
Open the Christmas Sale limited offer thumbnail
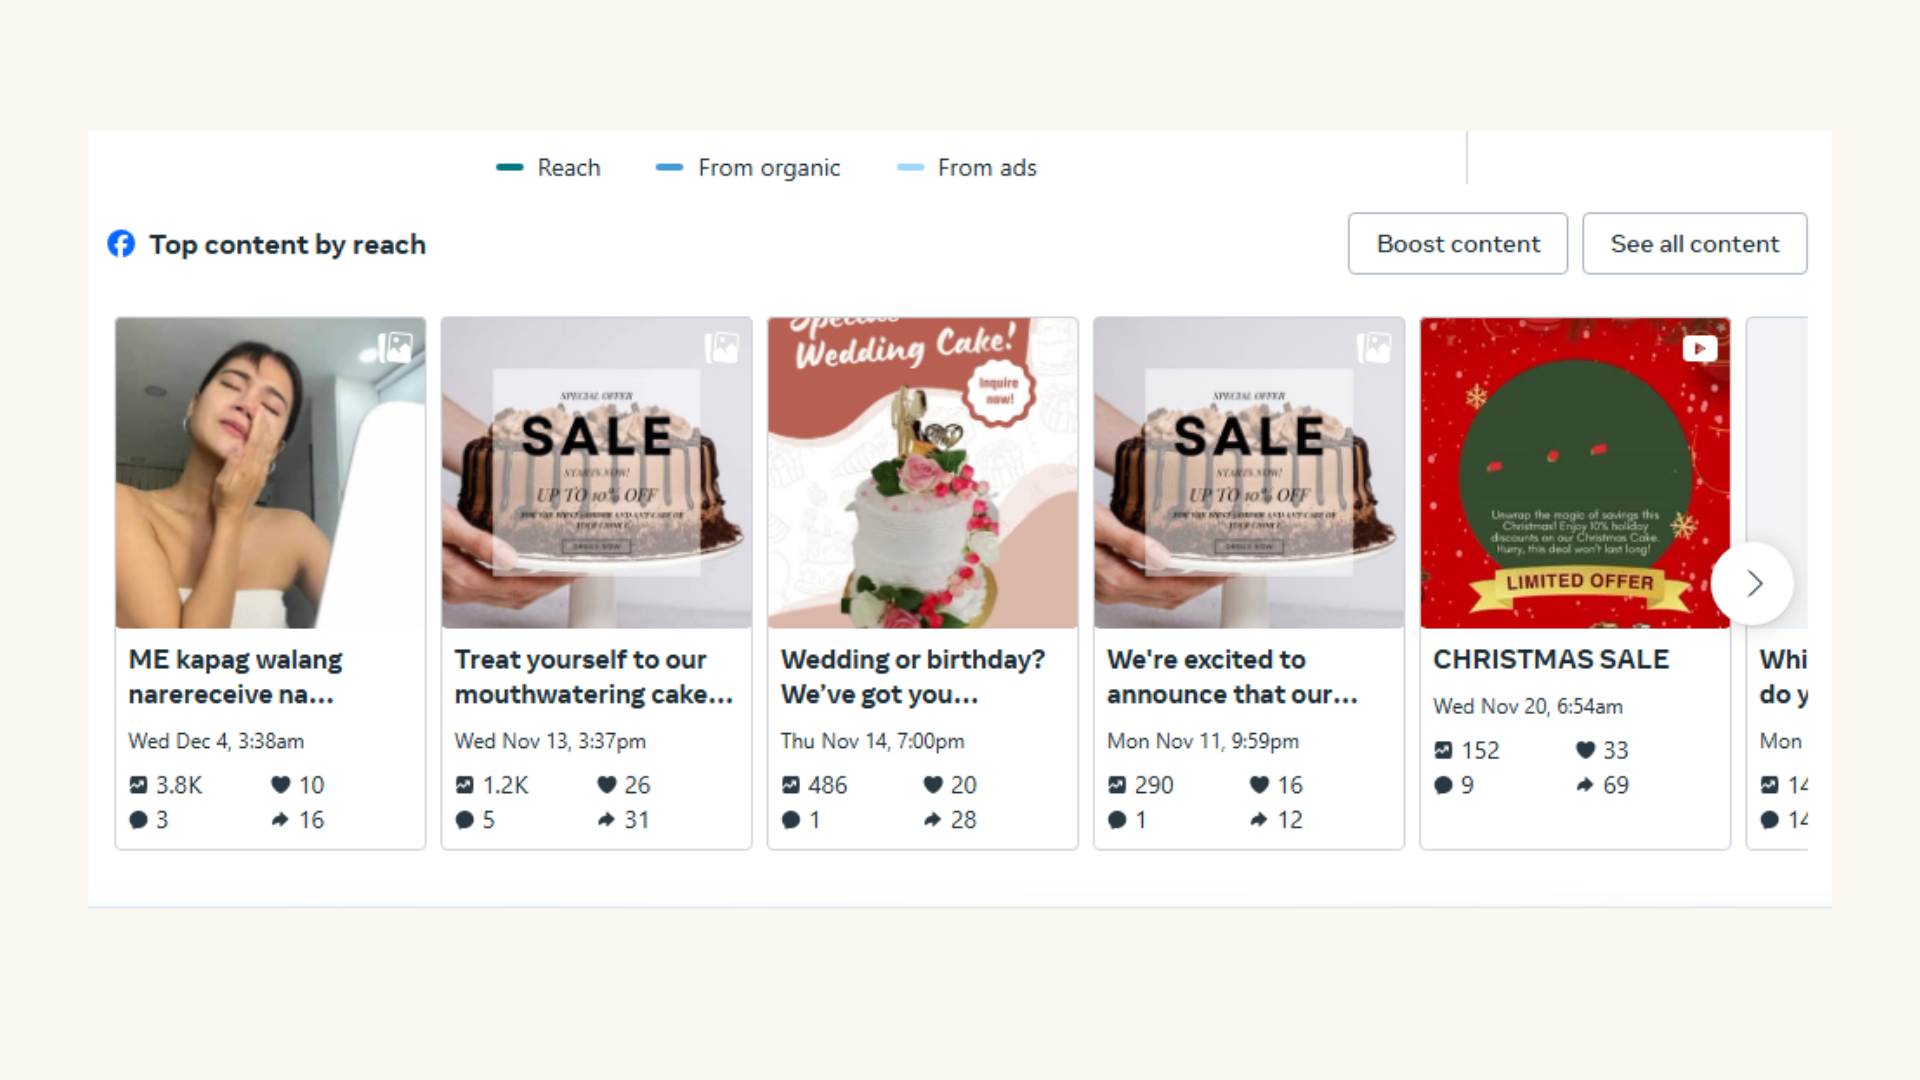coord(1574,473)
